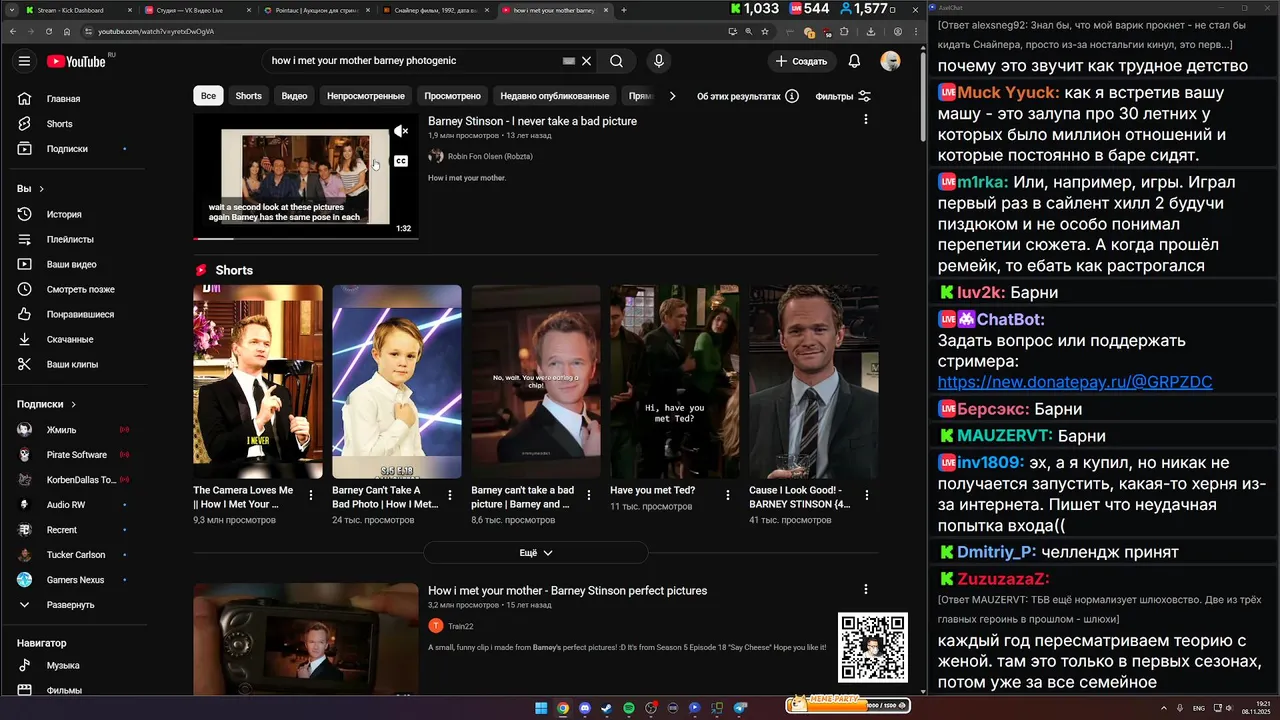Open the keyboard icon inside the search box

click(x=569, y=61)
